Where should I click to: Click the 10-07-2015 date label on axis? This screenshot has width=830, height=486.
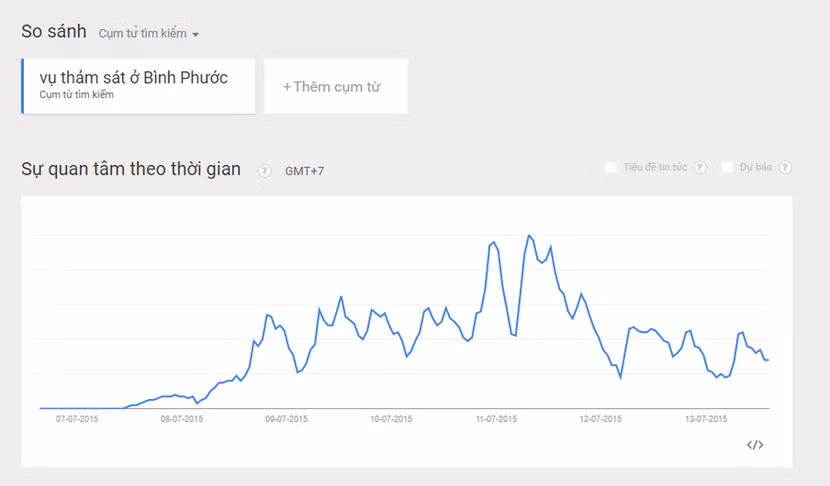[x=391, y=419]
